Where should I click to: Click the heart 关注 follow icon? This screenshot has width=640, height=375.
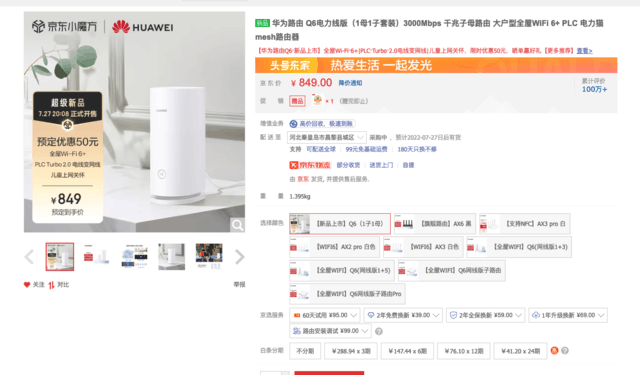click(27, 284)
